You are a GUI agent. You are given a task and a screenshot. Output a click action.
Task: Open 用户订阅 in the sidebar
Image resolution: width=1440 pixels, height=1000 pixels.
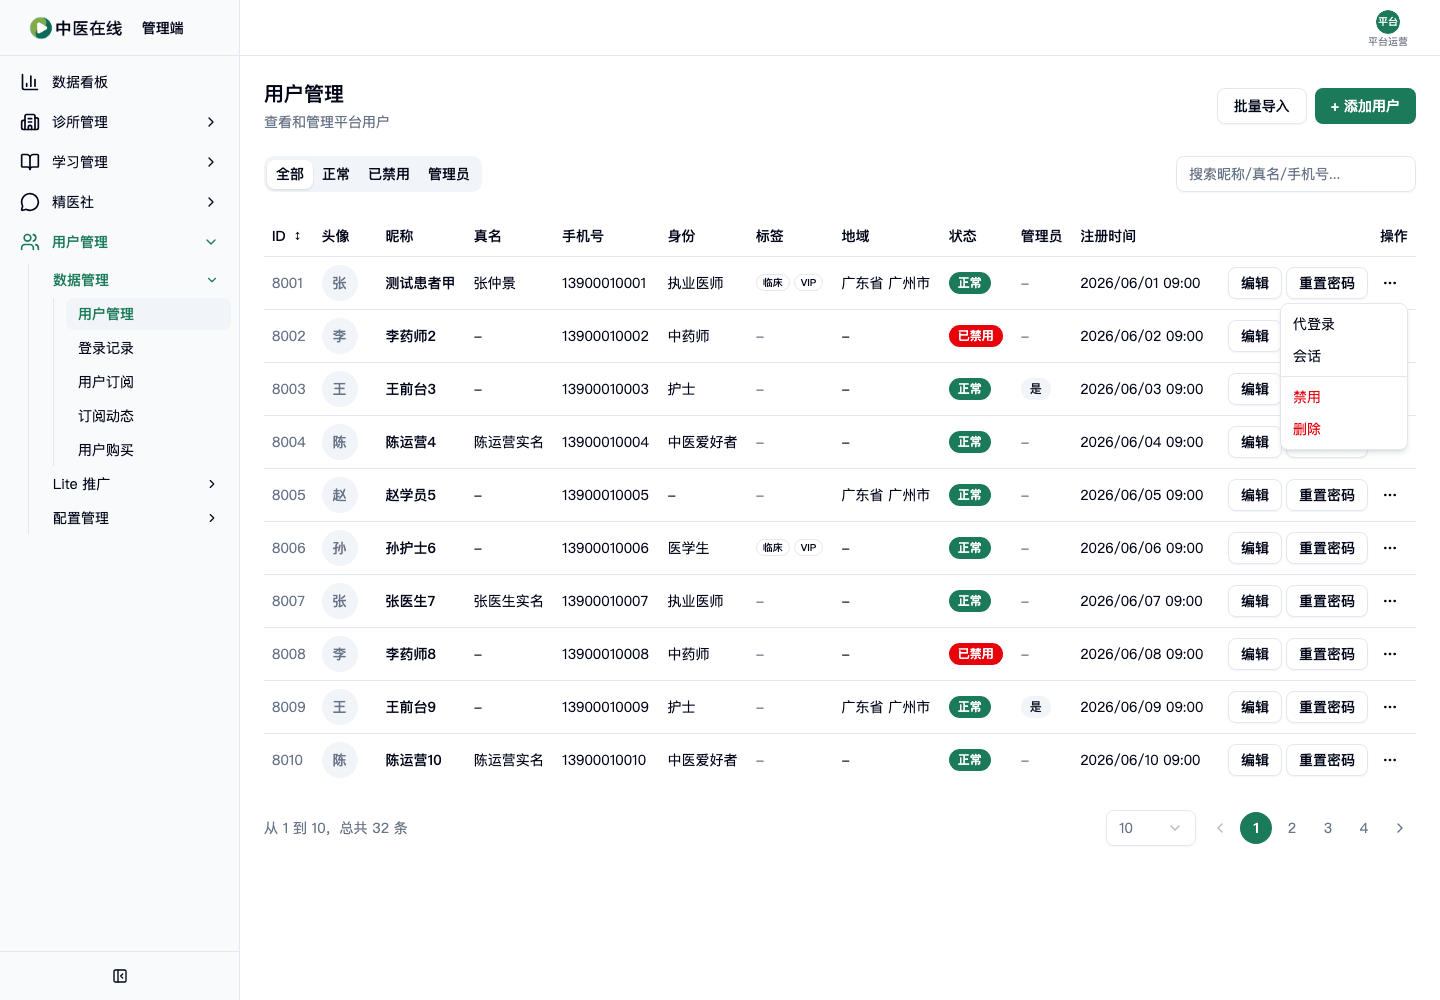tap(148, 382)
